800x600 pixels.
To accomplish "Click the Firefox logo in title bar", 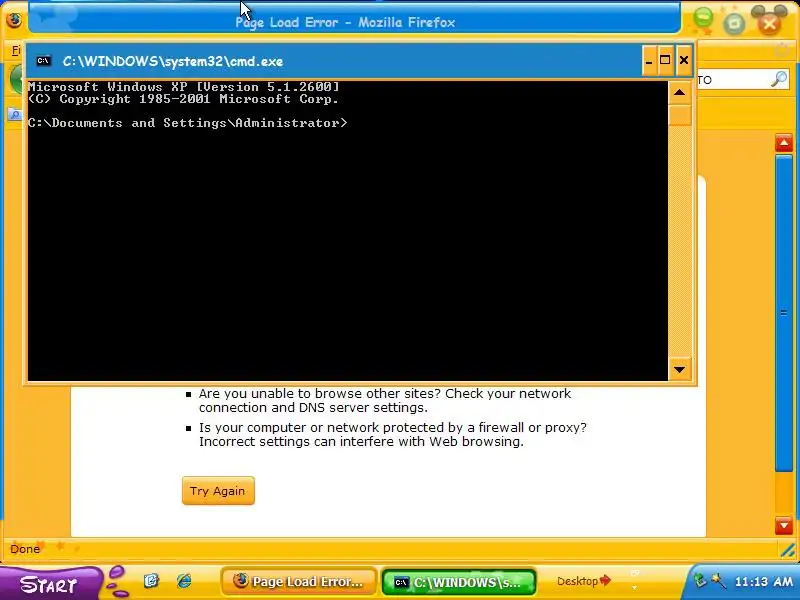I will coord(14,20).
